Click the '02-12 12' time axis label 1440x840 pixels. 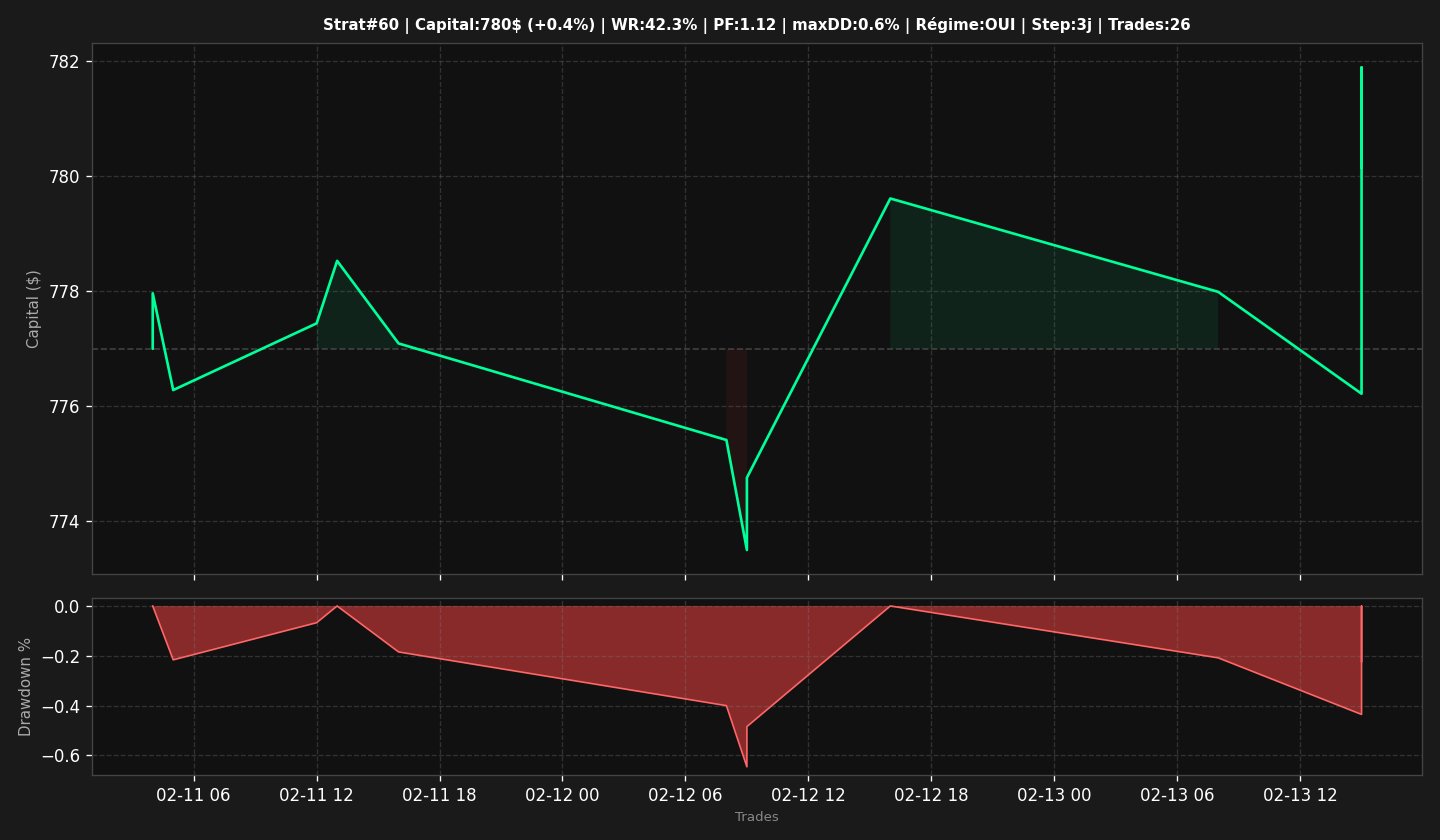808,796
